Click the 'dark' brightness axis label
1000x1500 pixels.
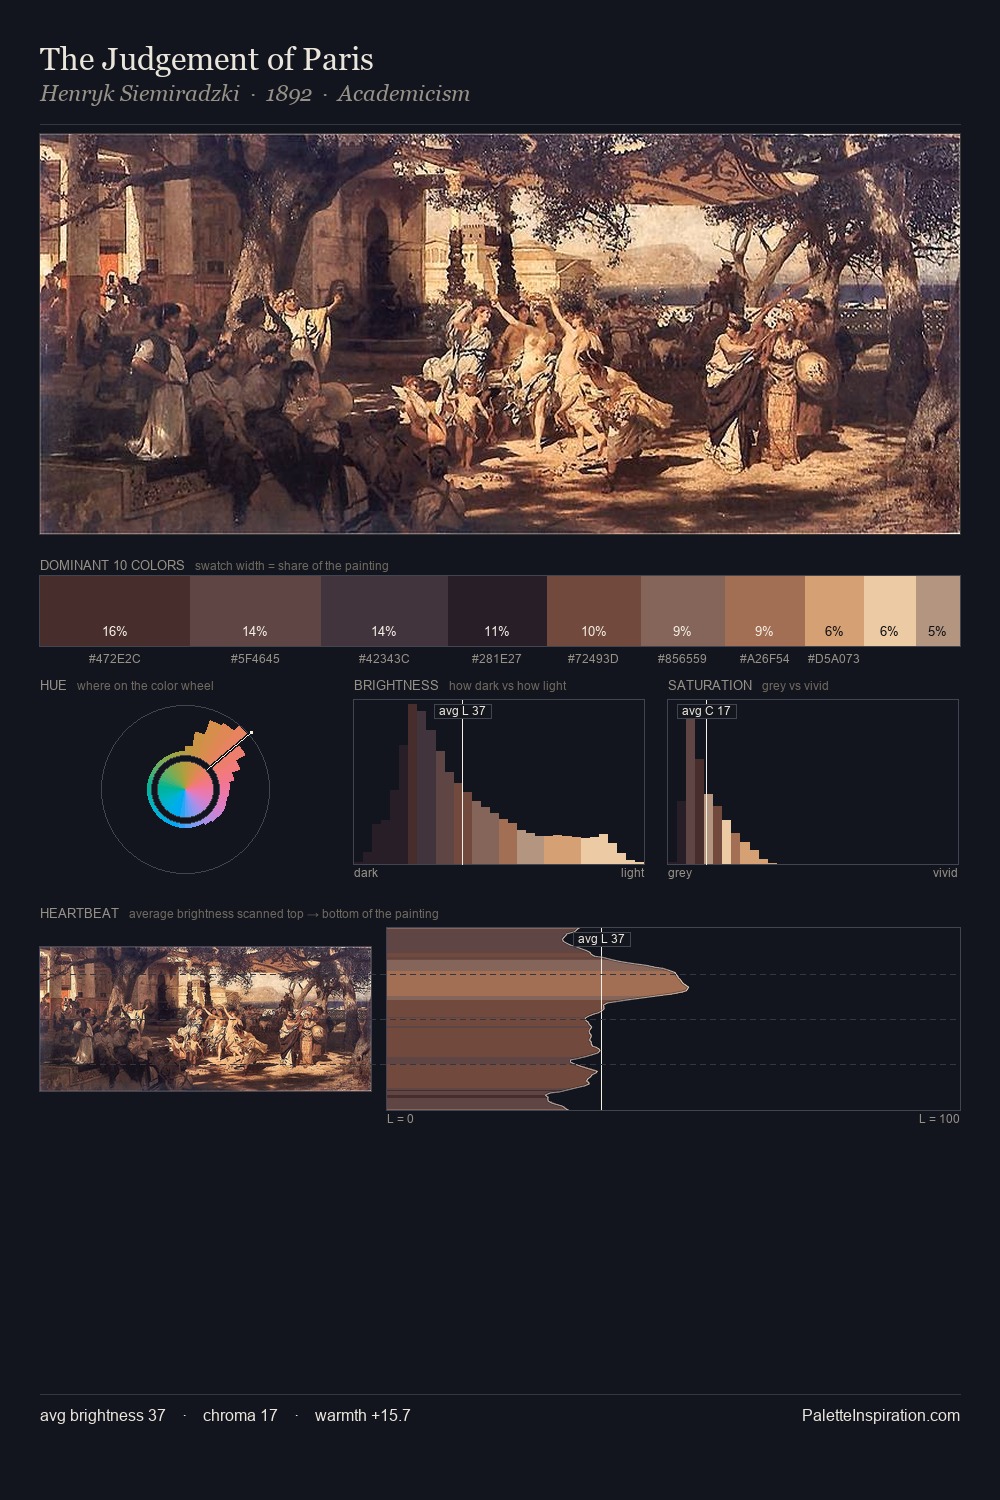pyautogui.click(x=366, y=873)
